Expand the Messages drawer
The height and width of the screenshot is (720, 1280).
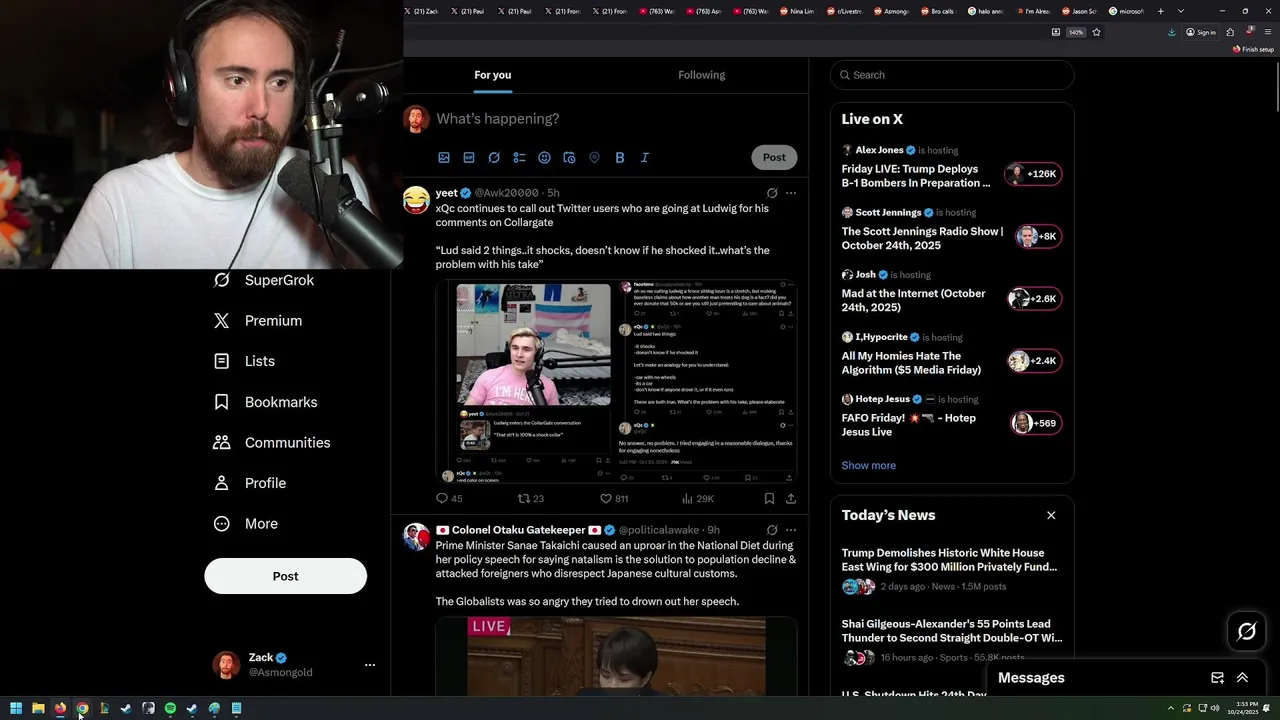click(1242, 678)
